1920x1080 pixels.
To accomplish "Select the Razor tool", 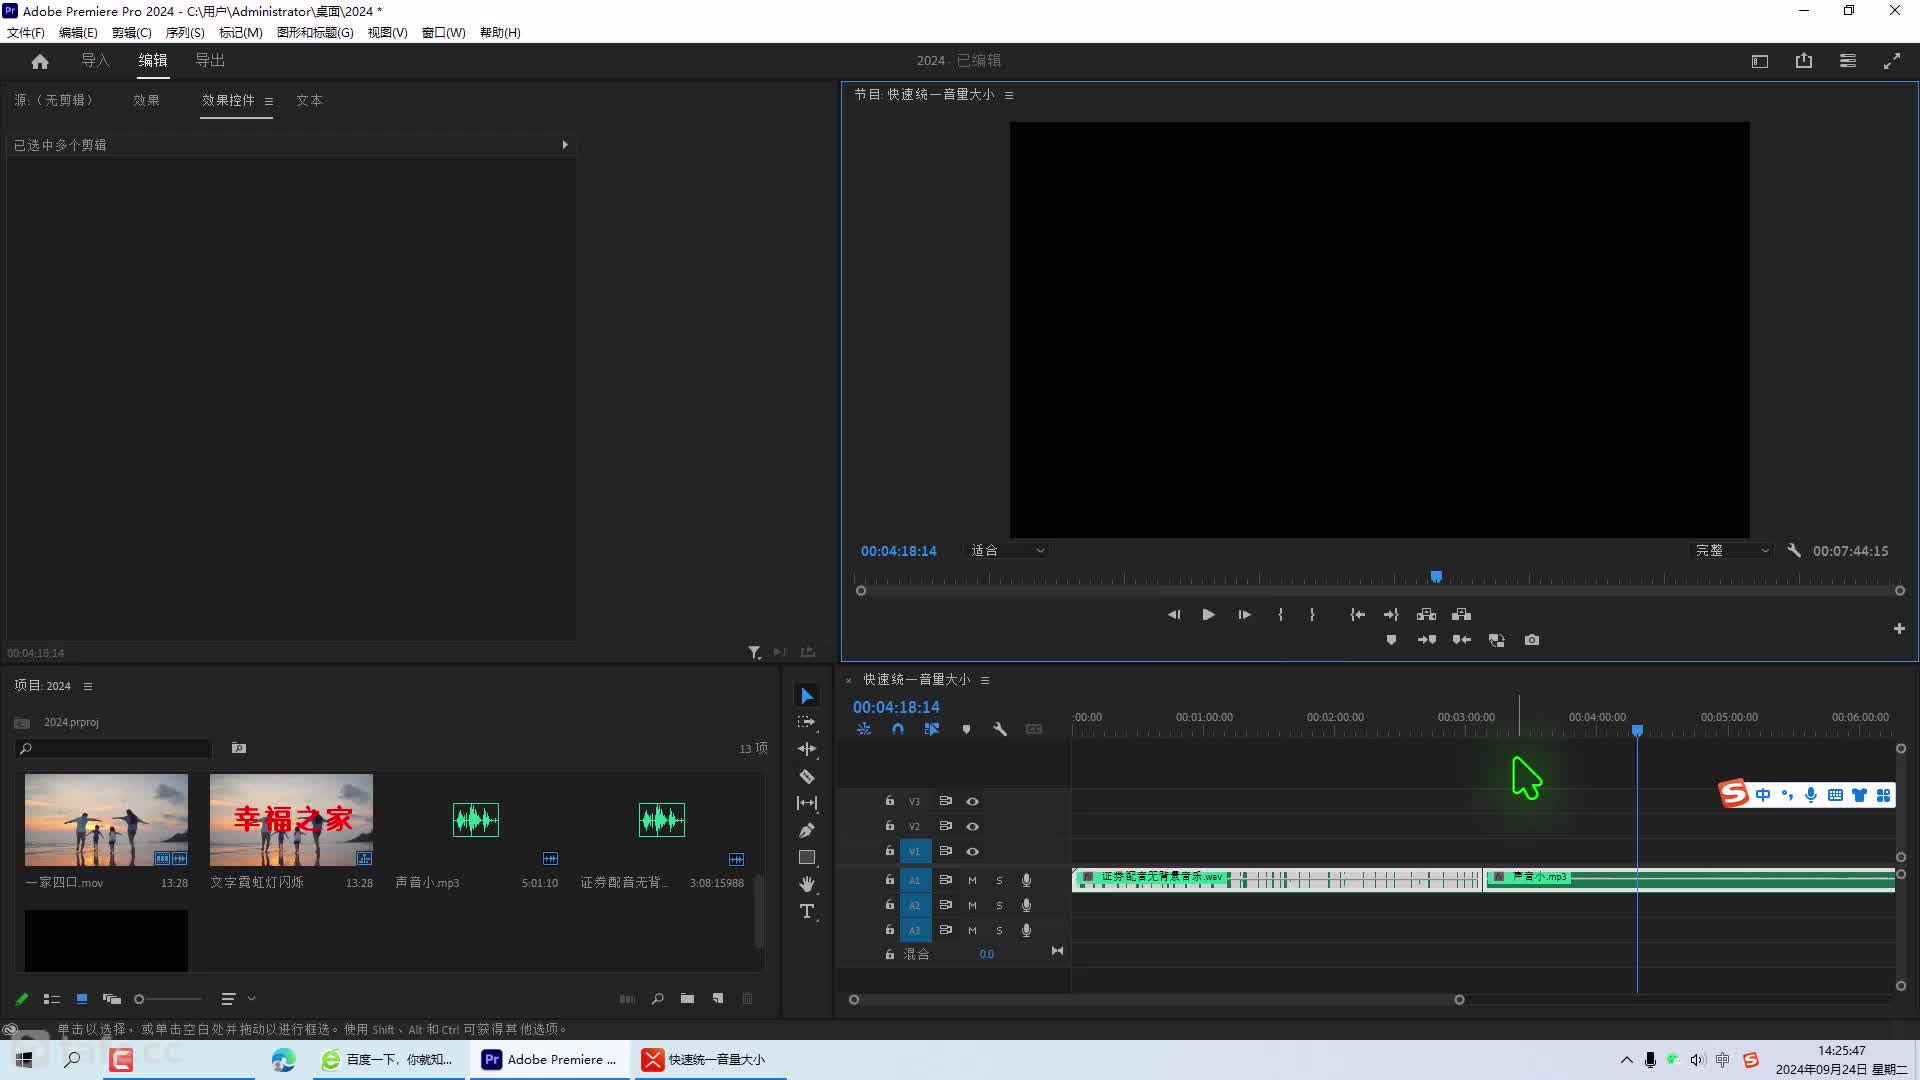I will [x=807, y=776].
